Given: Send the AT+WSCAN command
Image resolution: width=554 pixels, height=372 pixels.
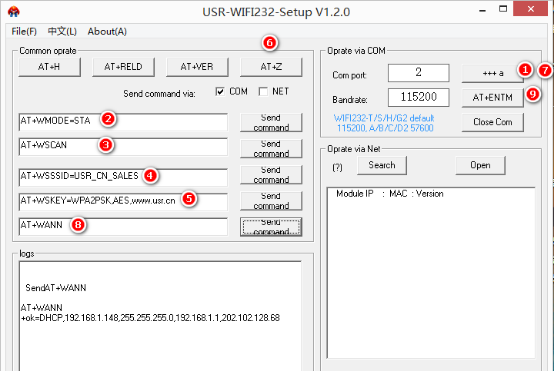Looking at the screenshot, I should 271,149.
